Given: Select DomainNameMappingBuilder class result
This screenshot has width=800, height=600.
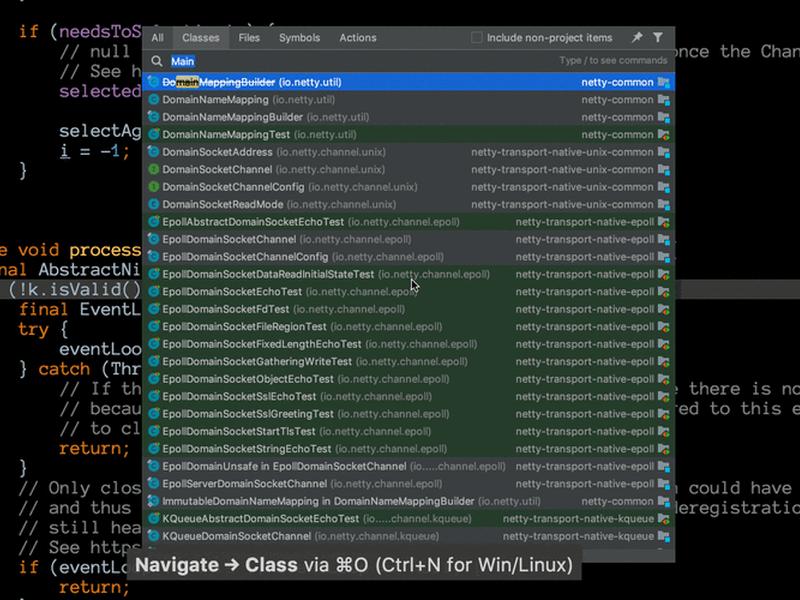Looking at the screenshot, I should pyautogui.click(x=408, y=117).
